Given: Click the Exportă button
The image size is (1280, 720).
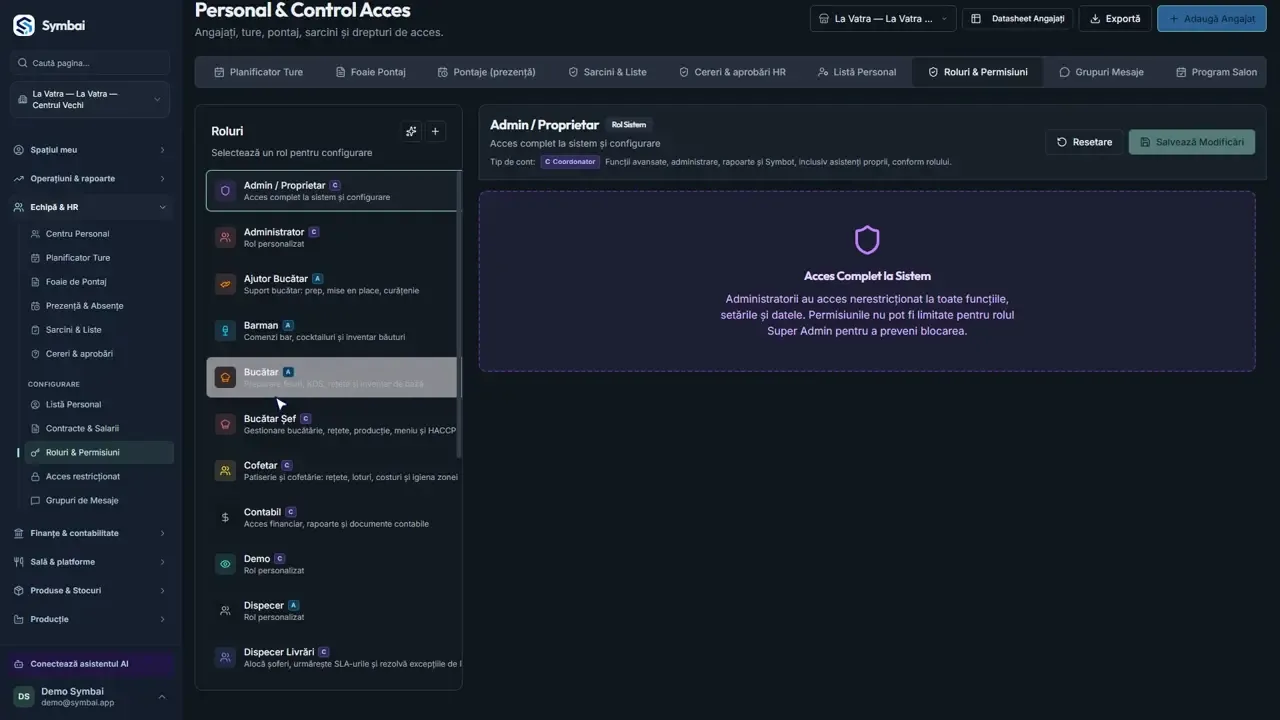Looking at the screenshot, I should click(x=1115, y=18).
